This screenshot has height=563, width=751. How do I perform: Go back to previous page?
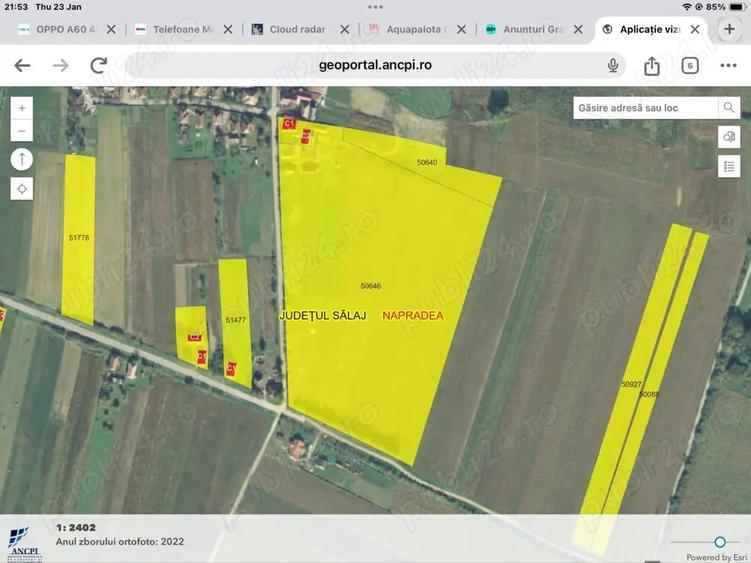tap(22, 65)
